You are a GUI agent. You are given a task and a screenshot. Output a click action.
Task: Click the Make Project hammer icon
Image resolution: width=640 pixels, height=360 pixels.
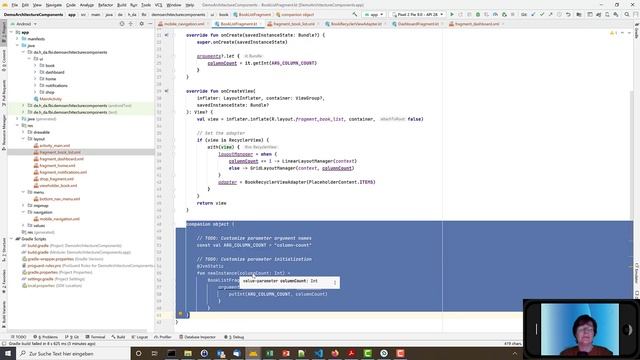(x=355, y=15)
